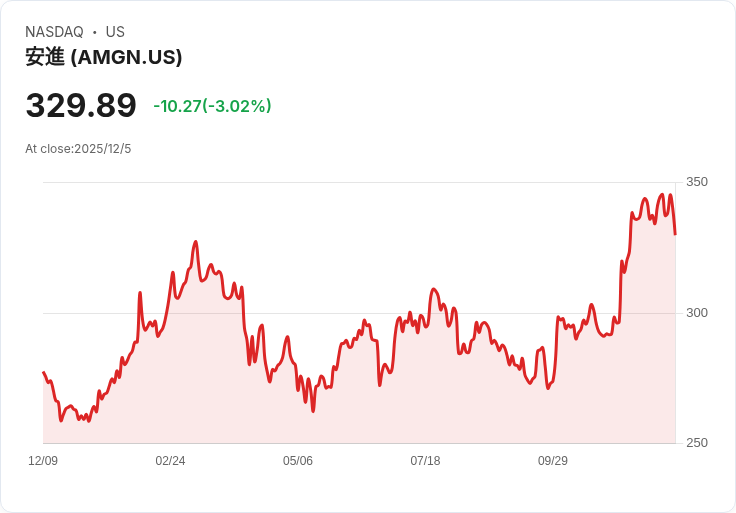Click the July peak on the price line

pyautogui.click(x=433, y=289)
